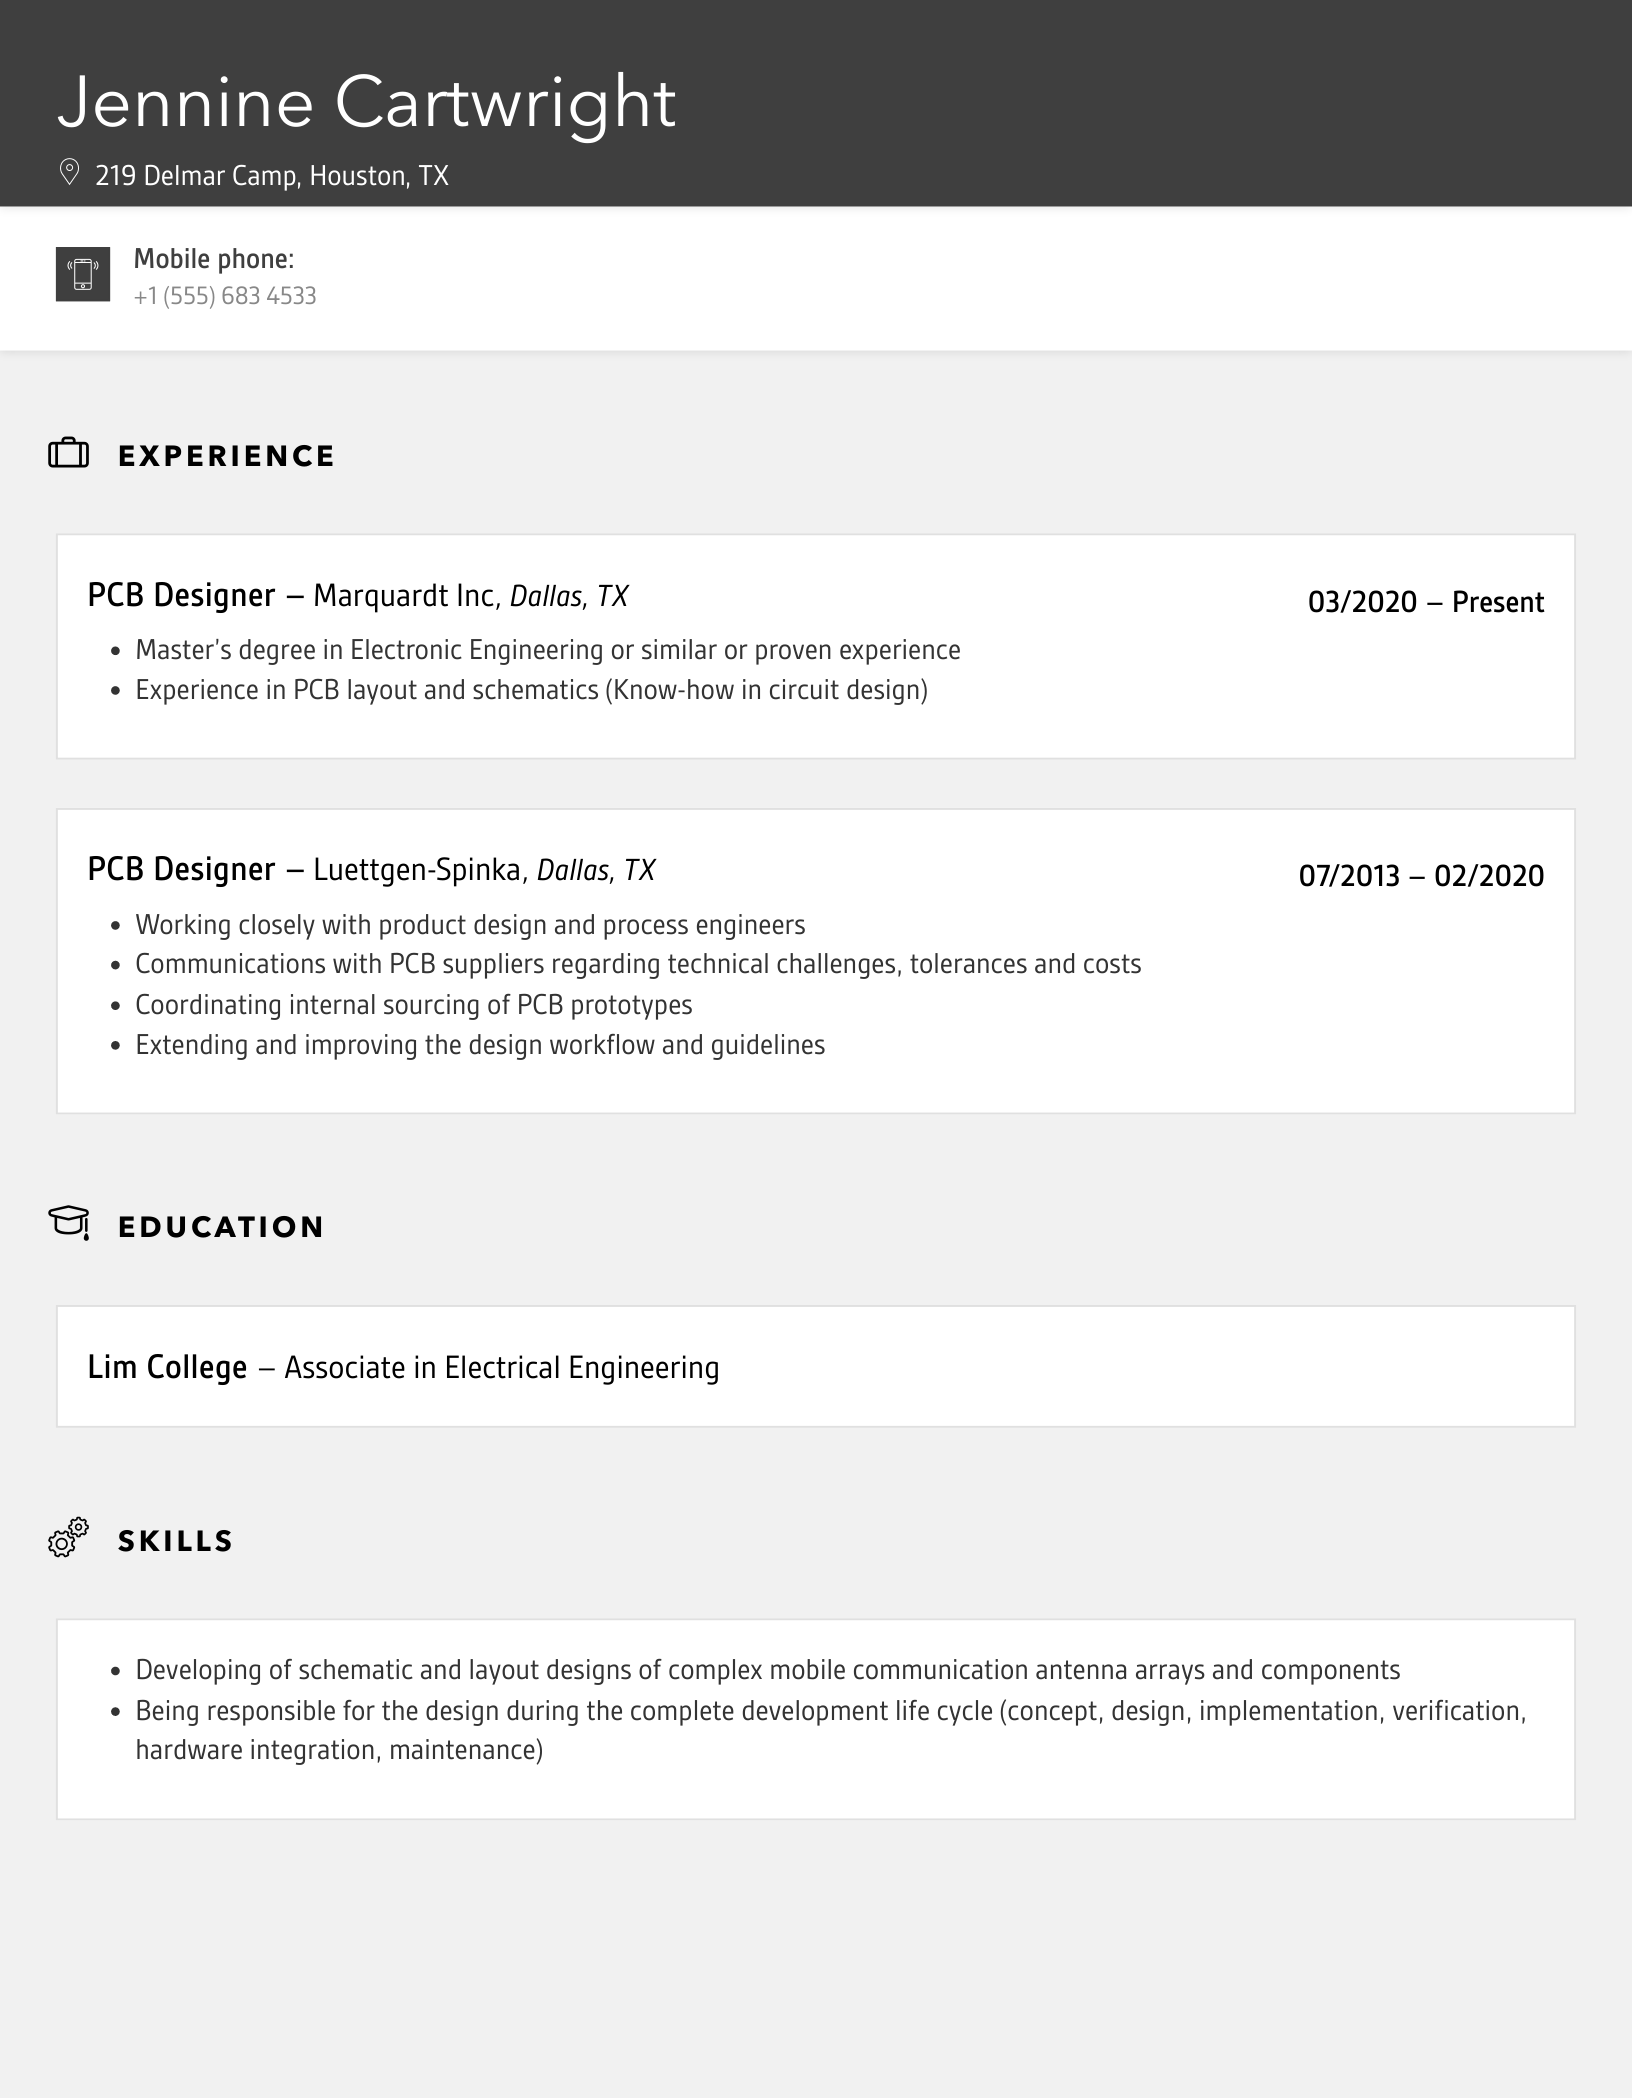Click the 07/2013 – 02/2020 date range

(1421, 876)
